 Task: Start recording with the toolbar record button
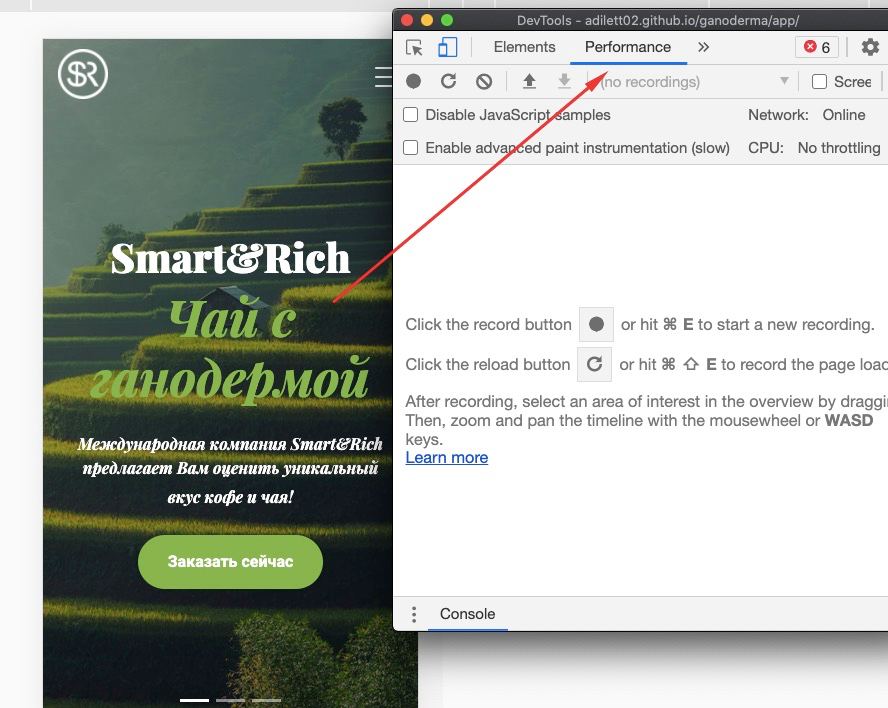pyautogui.click(x=413, y=82)
